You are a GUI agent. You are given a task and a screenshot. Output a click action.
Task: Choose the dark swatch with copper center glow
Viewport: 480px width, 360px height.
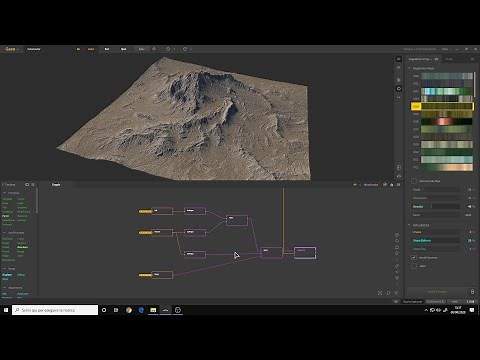[447, 121]
